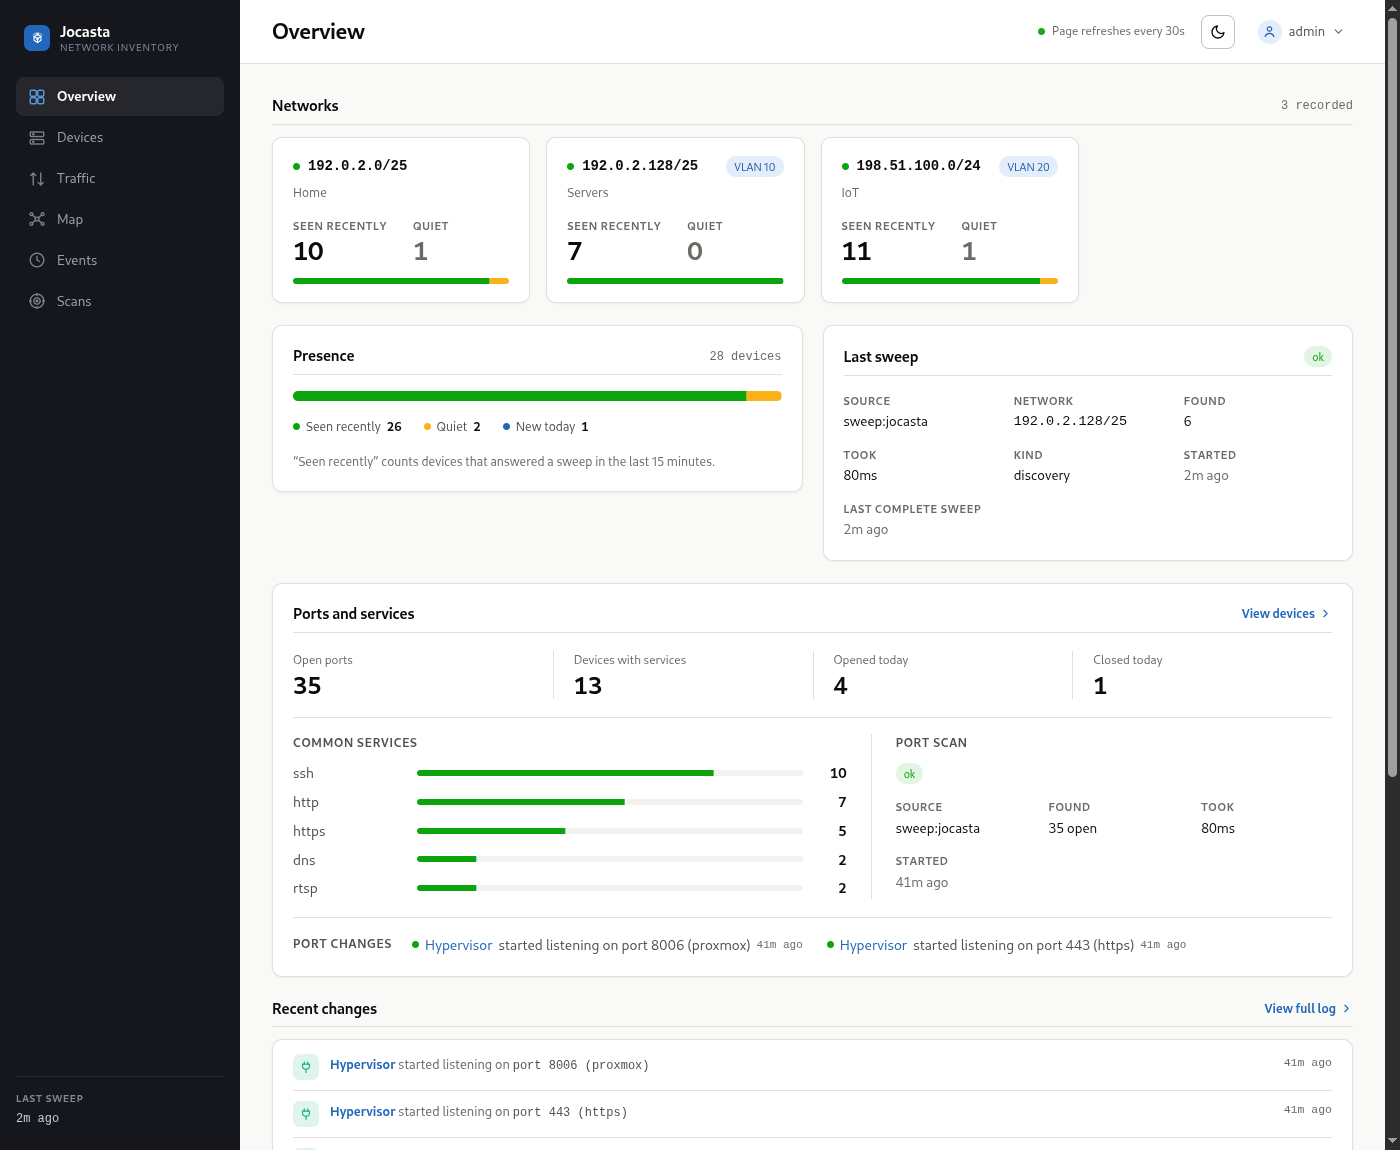Viewport: 1400px width, 1150px height.
Task: Open the 198.51.100.0/24 IoT network card
Action: click(x=950, y=220)
